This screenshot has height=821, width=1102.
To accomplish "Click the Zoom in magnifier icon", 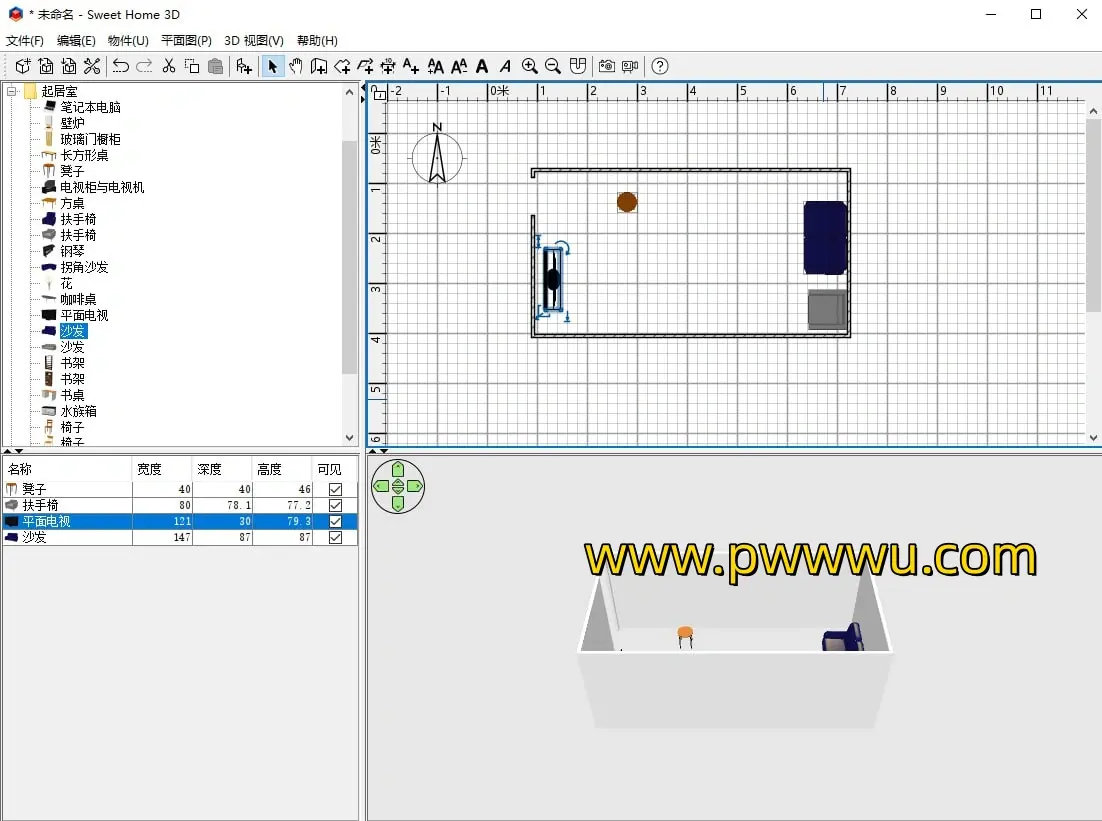I will click(530, 66).
